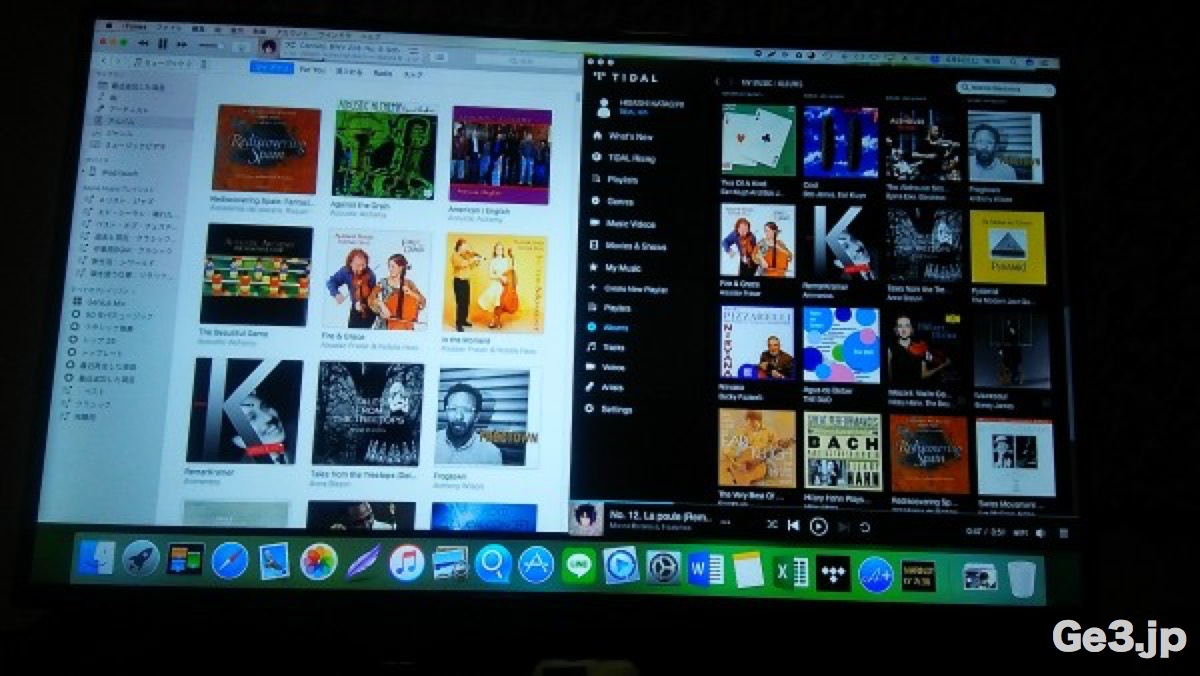Toggle shuffle in the TIDAL player

tap(772, 524)
